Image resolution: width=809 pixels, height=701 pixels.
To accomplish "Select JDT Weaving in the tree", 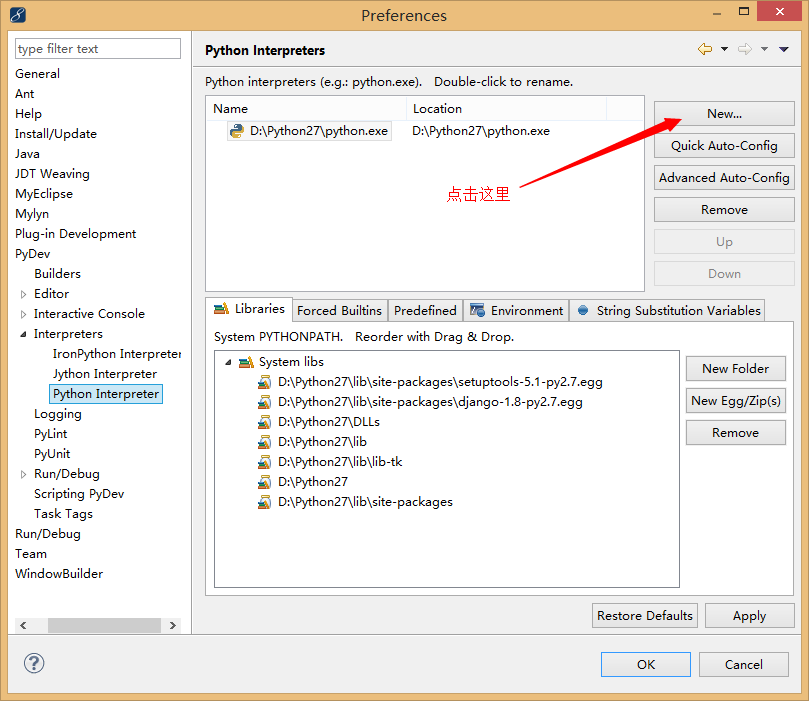I will tap(52, 174).
